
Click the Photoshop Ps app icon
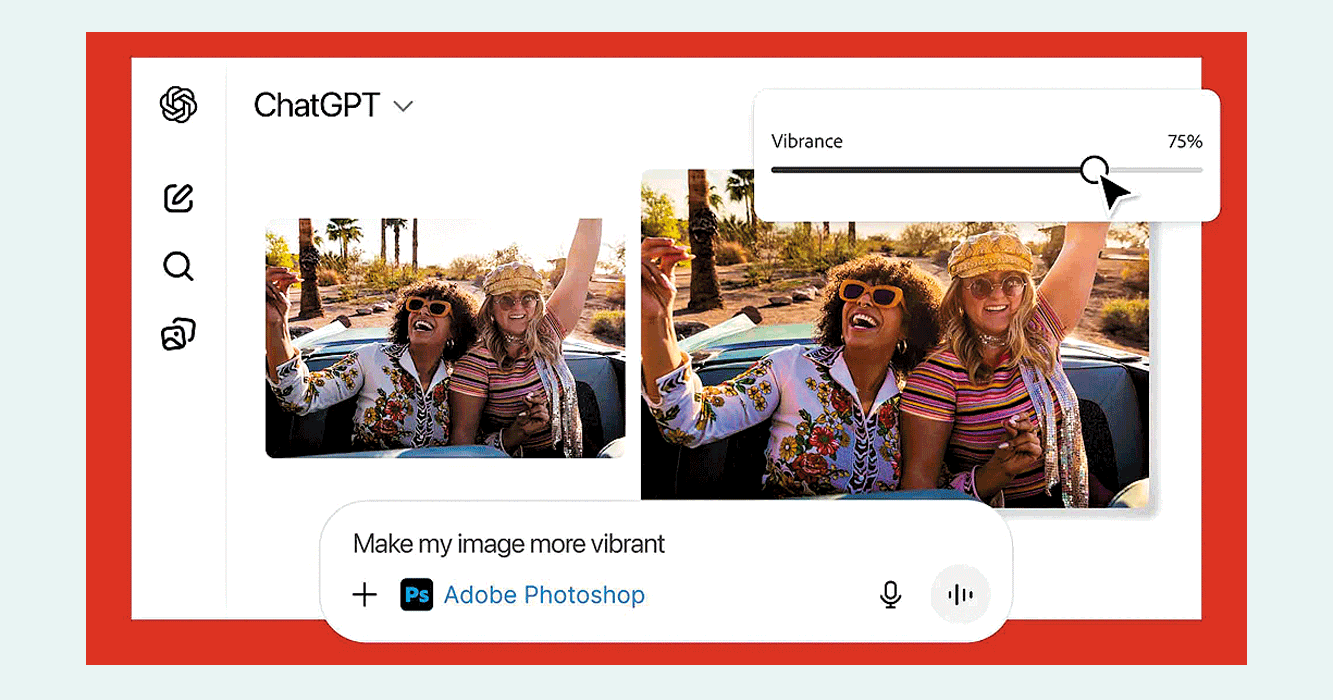pyautogui.click(x=416, y=595)
